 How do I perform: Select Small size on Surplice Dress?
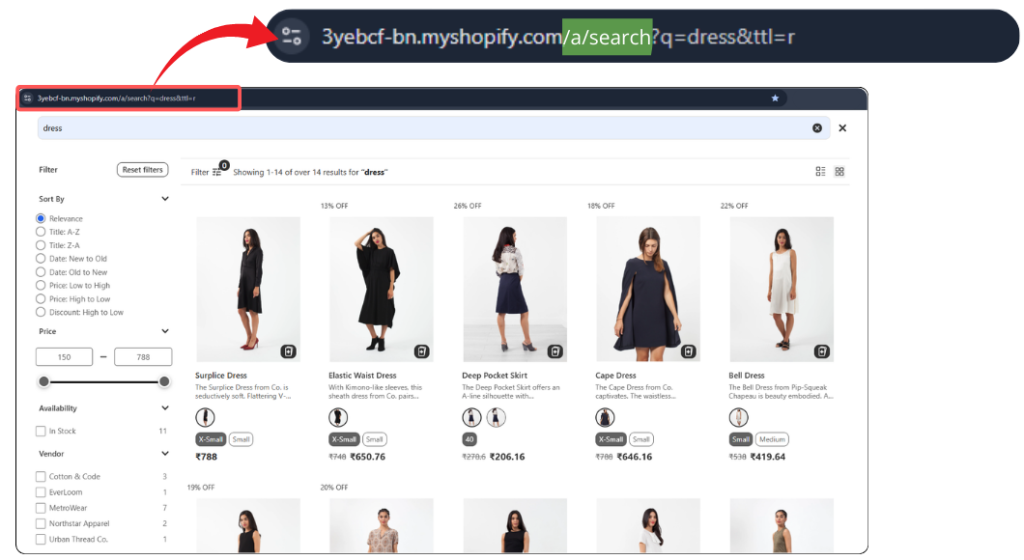click(x=241, y=439)
